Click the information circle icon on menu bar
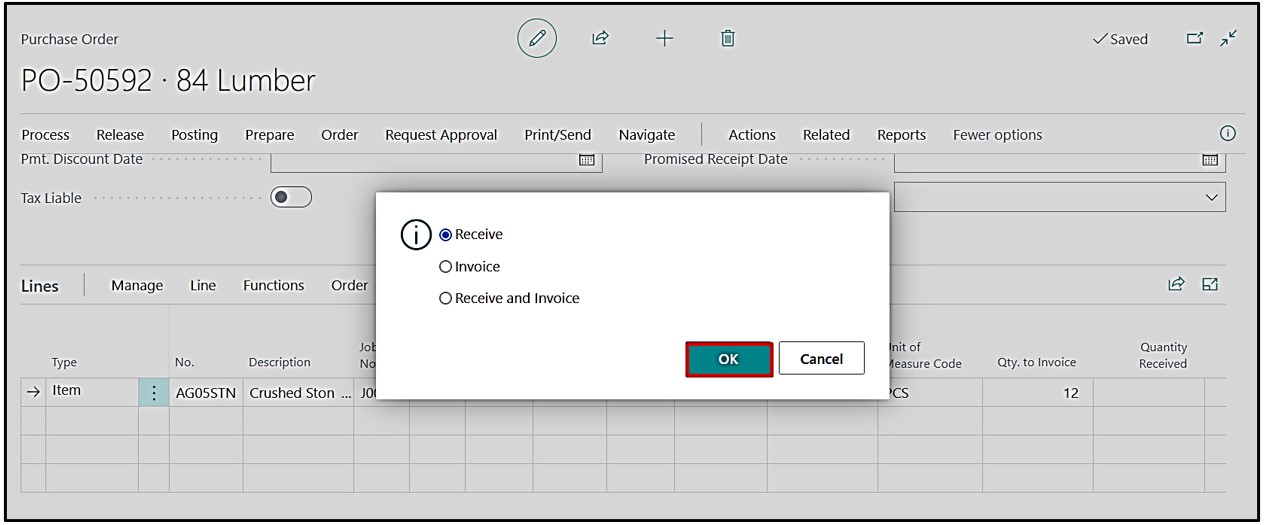Viewport: 1264px width, 525px height. 1228,134
